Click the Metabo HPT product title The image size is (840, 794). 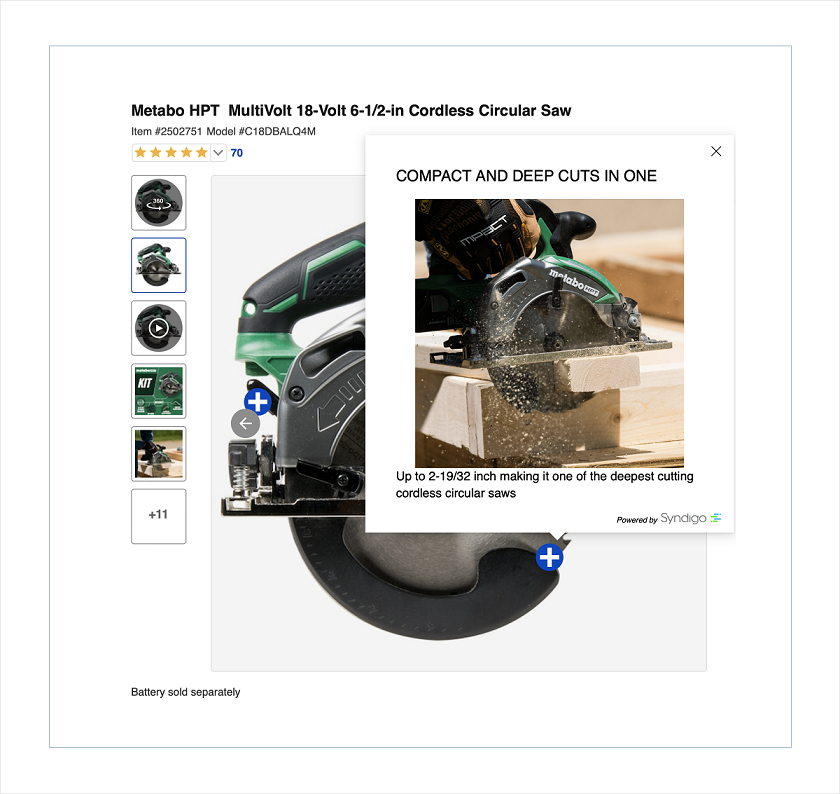(x=351, y=110)
